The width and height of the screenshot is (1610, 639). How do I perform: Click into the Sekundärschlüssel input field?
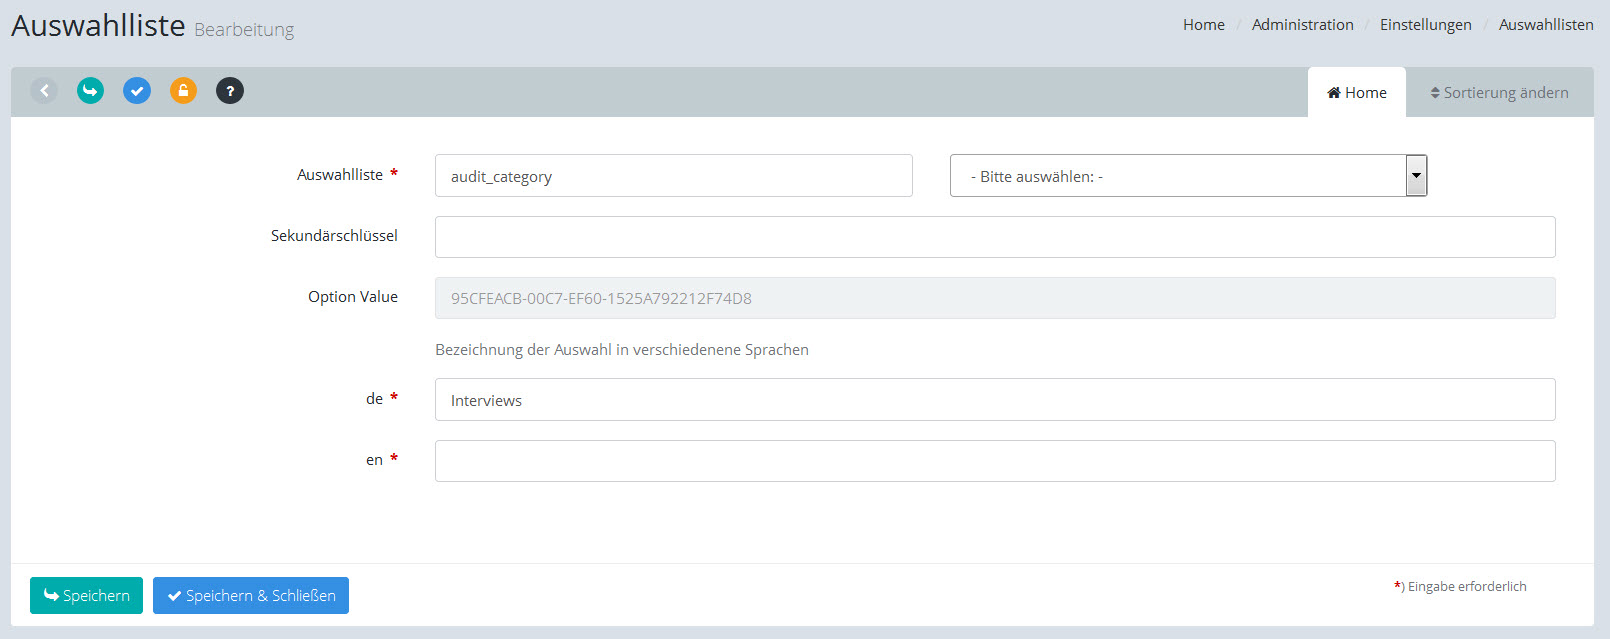point(994,237)
